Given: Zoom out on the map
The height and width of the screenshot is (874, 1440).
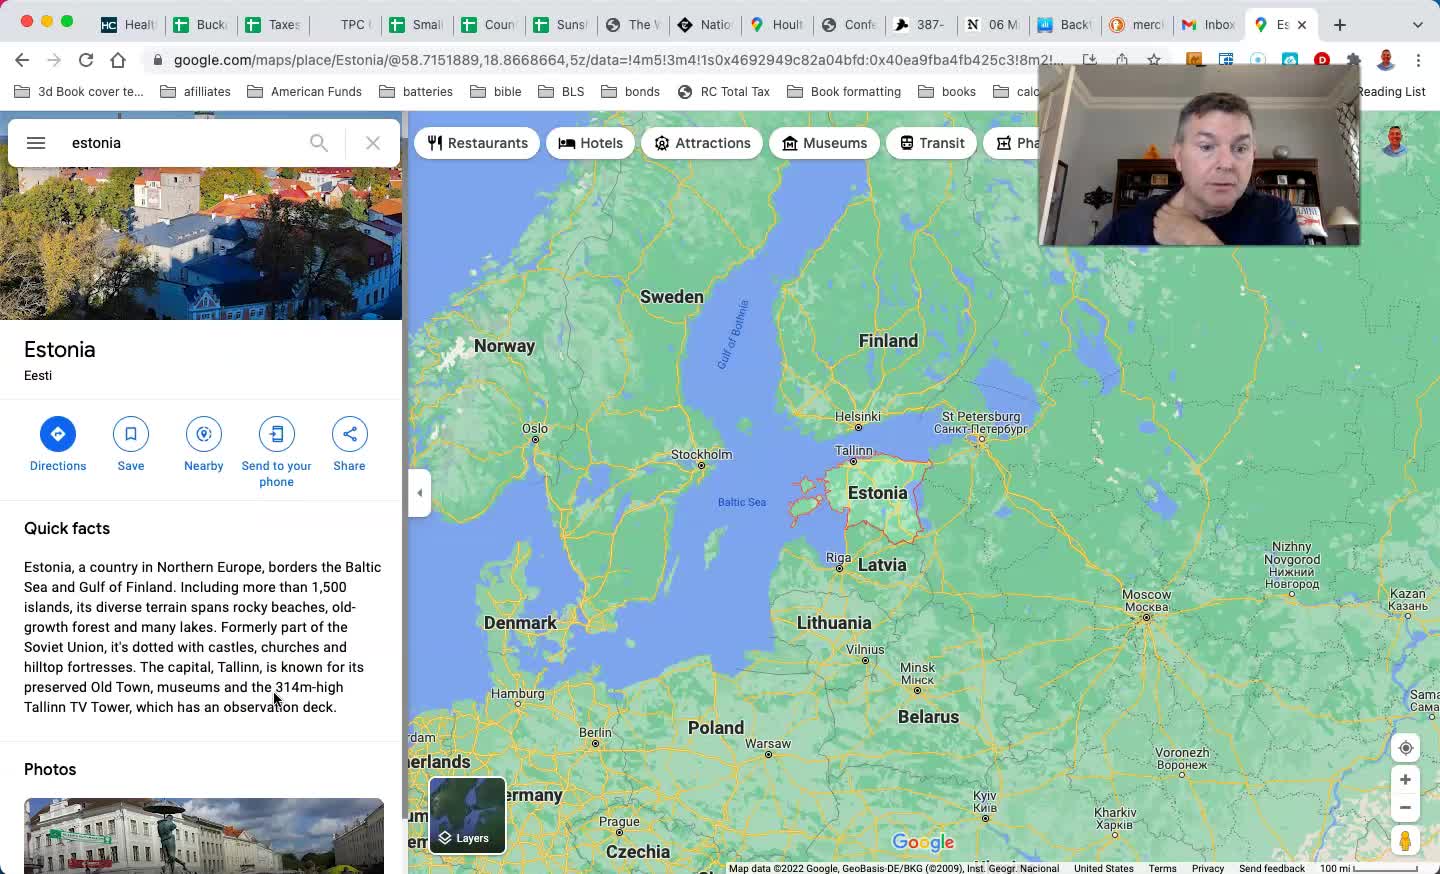Looking at the screenshot, I should (x=1405, y=807).
